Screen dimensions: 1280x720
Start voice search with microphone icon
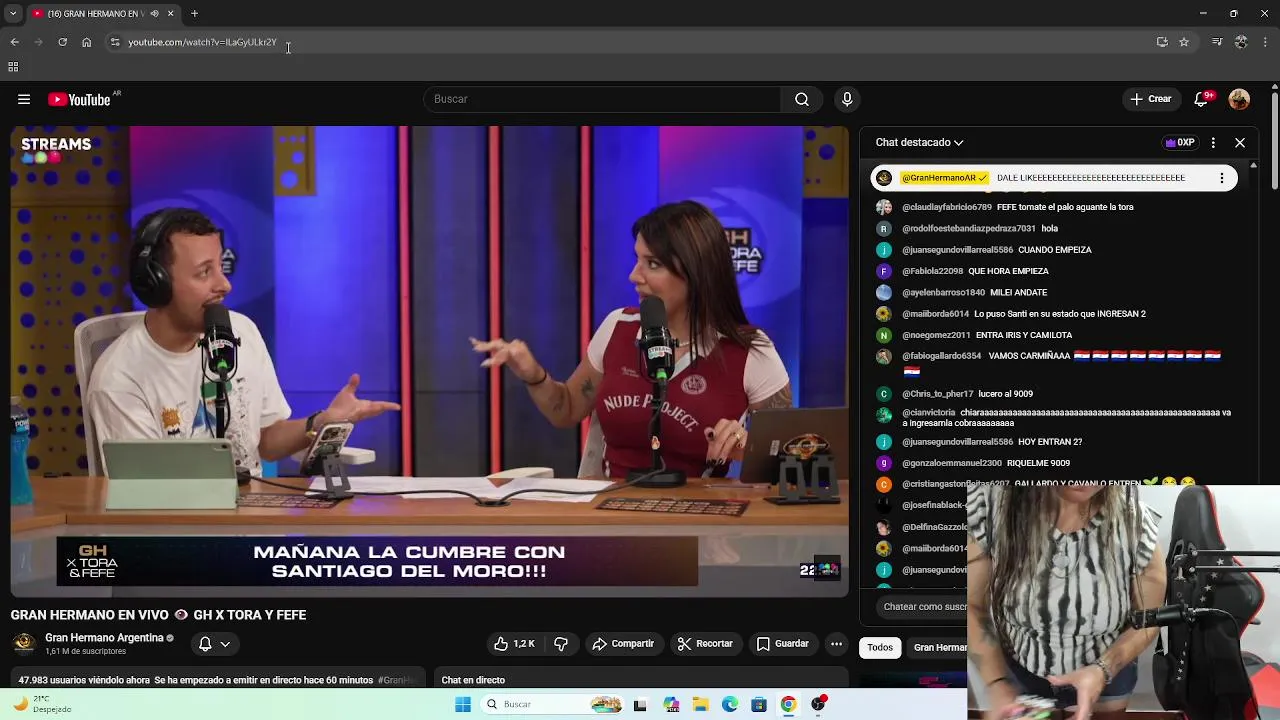click(847, 99)
